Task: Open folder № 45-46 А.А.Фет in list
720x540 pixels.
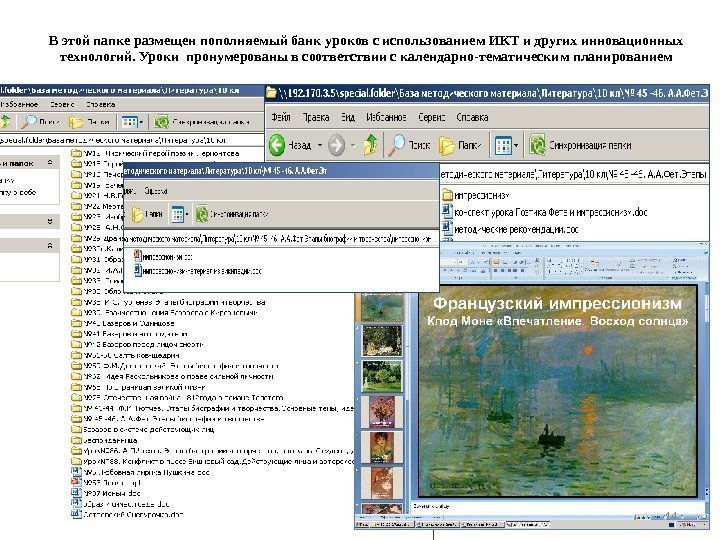Action: 168,419
